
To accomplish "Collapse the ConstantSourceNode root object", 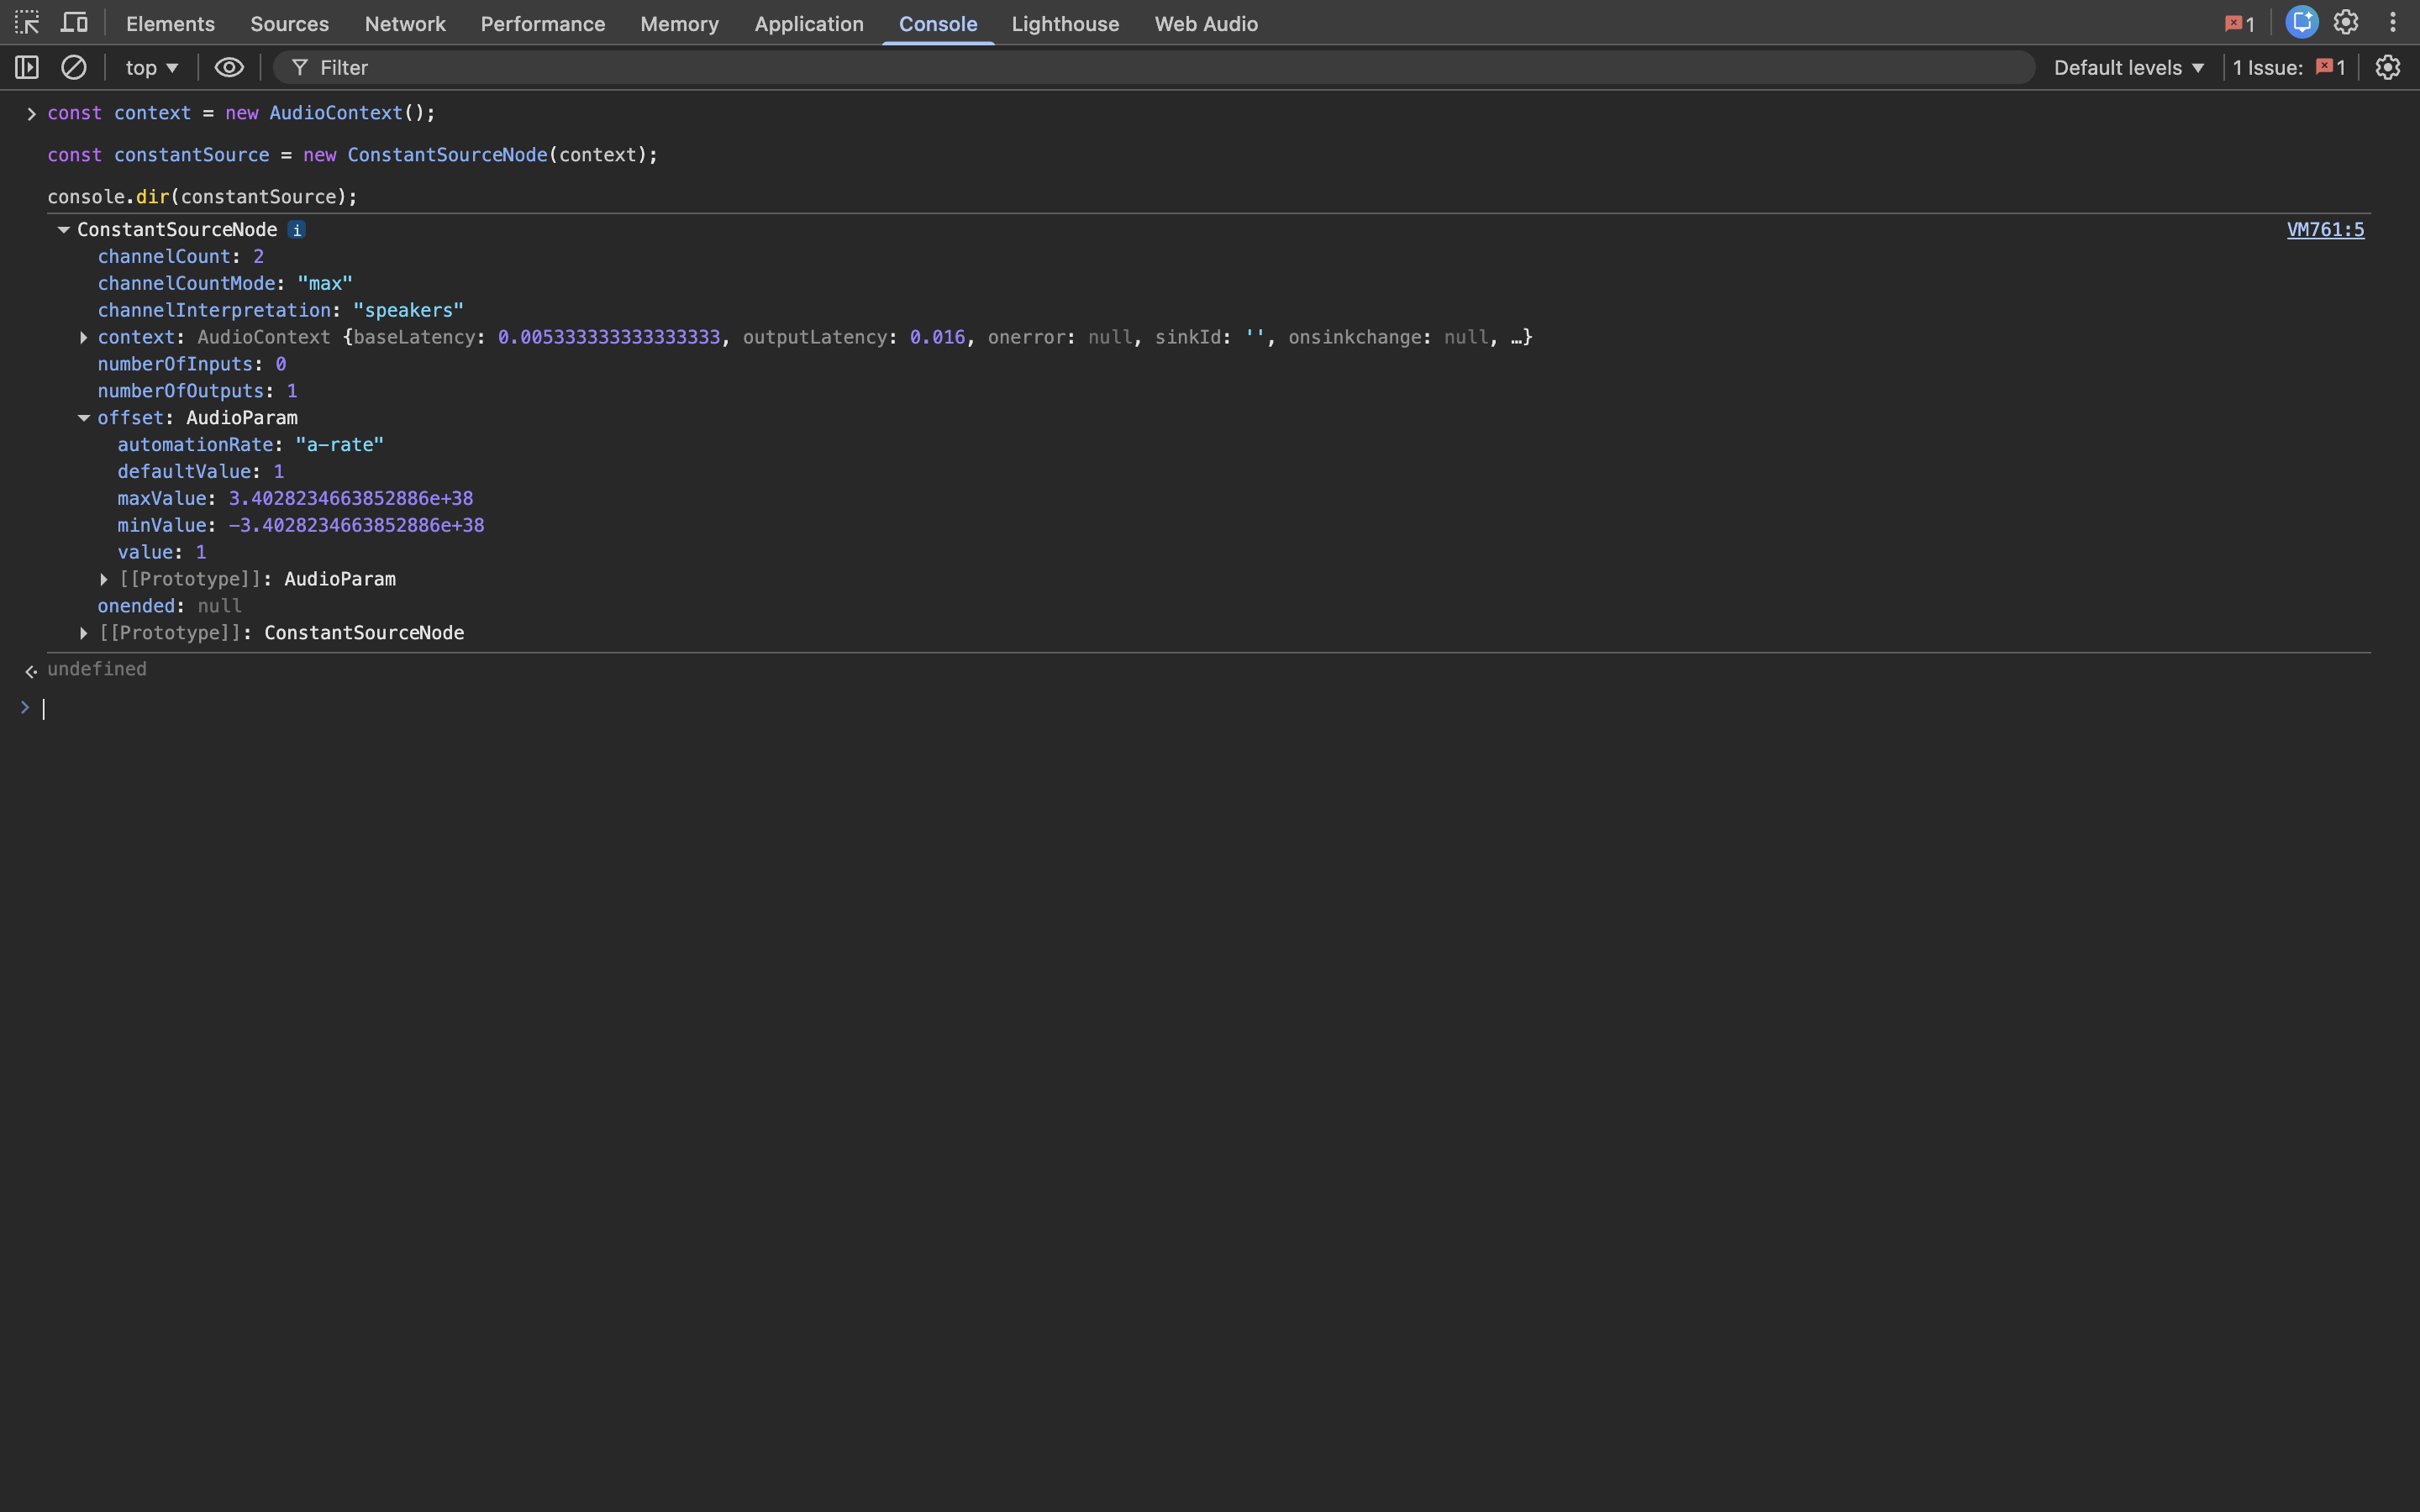I will 64,230.
